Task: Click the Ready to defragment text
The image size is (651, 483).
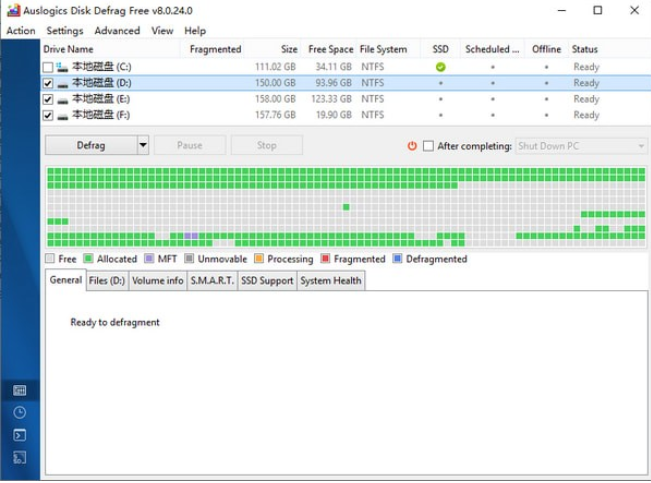Action: click(x=115, y=322)
